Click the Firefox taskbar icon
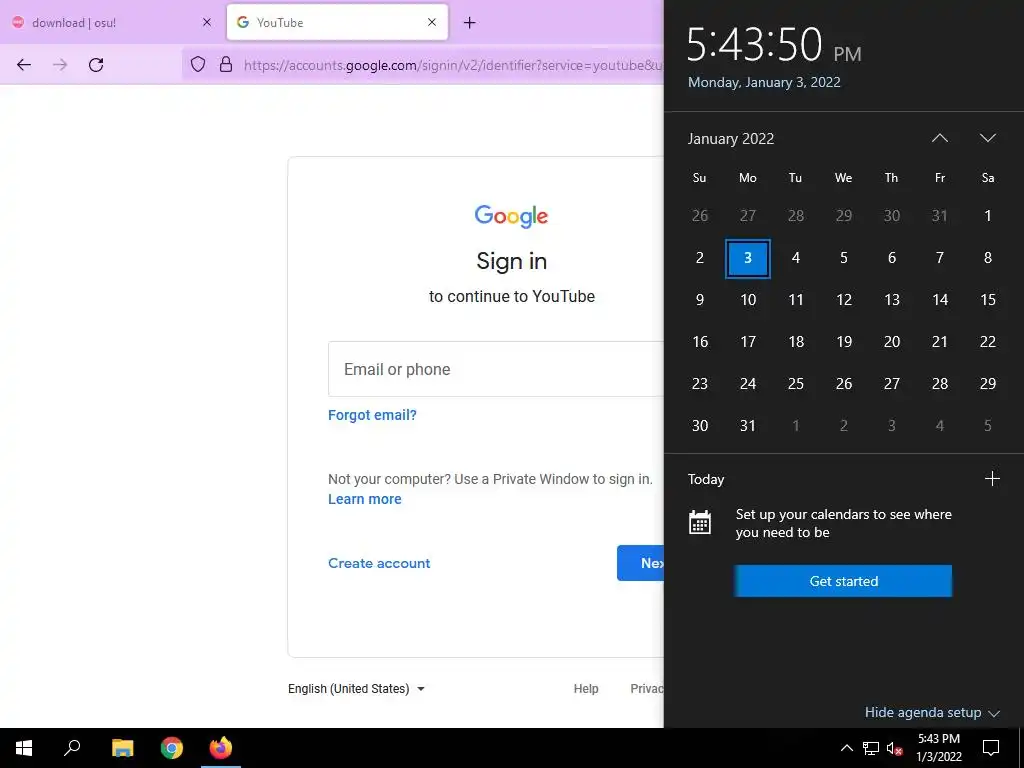1024x768 pixels. 221,748
